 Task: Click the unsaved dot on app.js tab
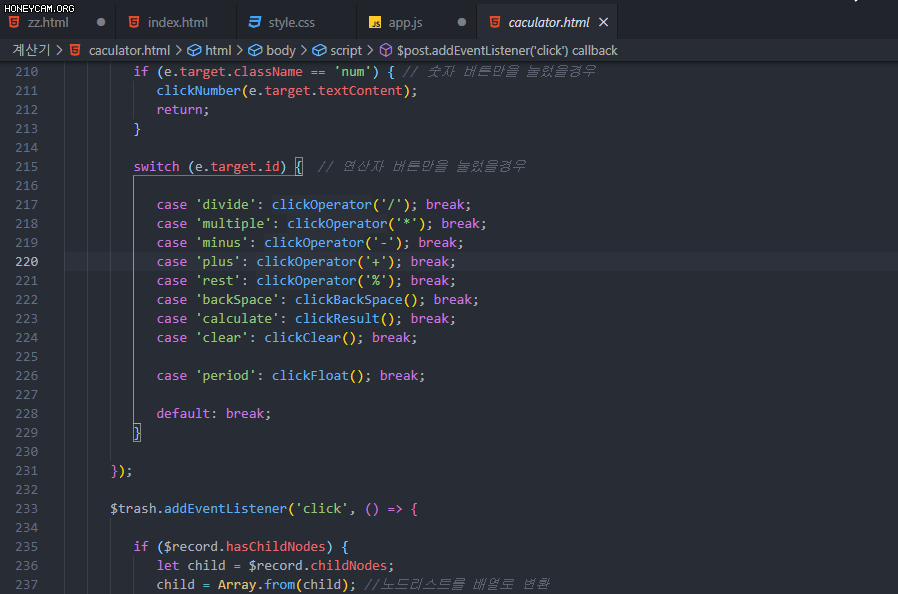[x=462, y=22]
